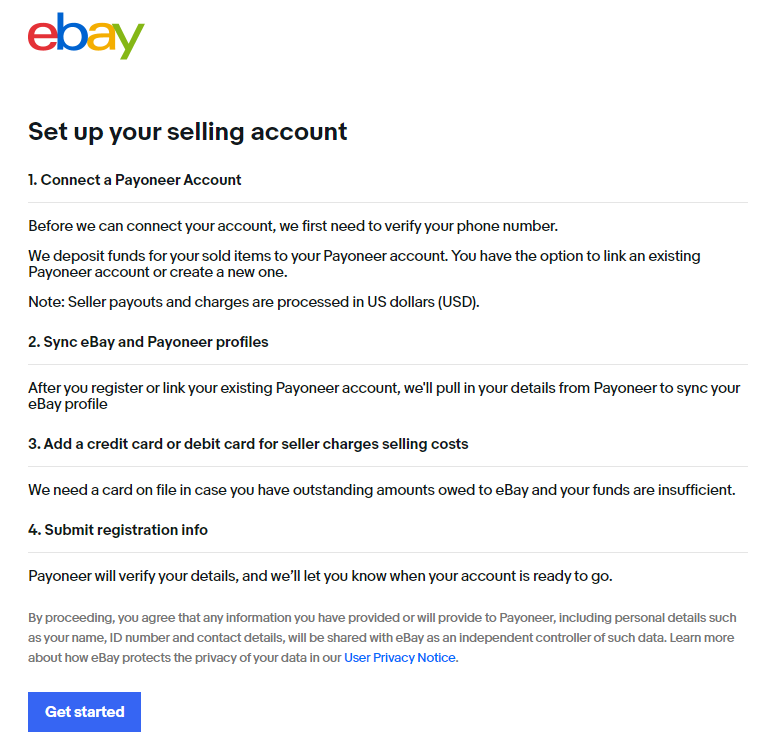Click the sentence about a card on file
Screen dimensions: 775x756
click(x=382, y=490)
